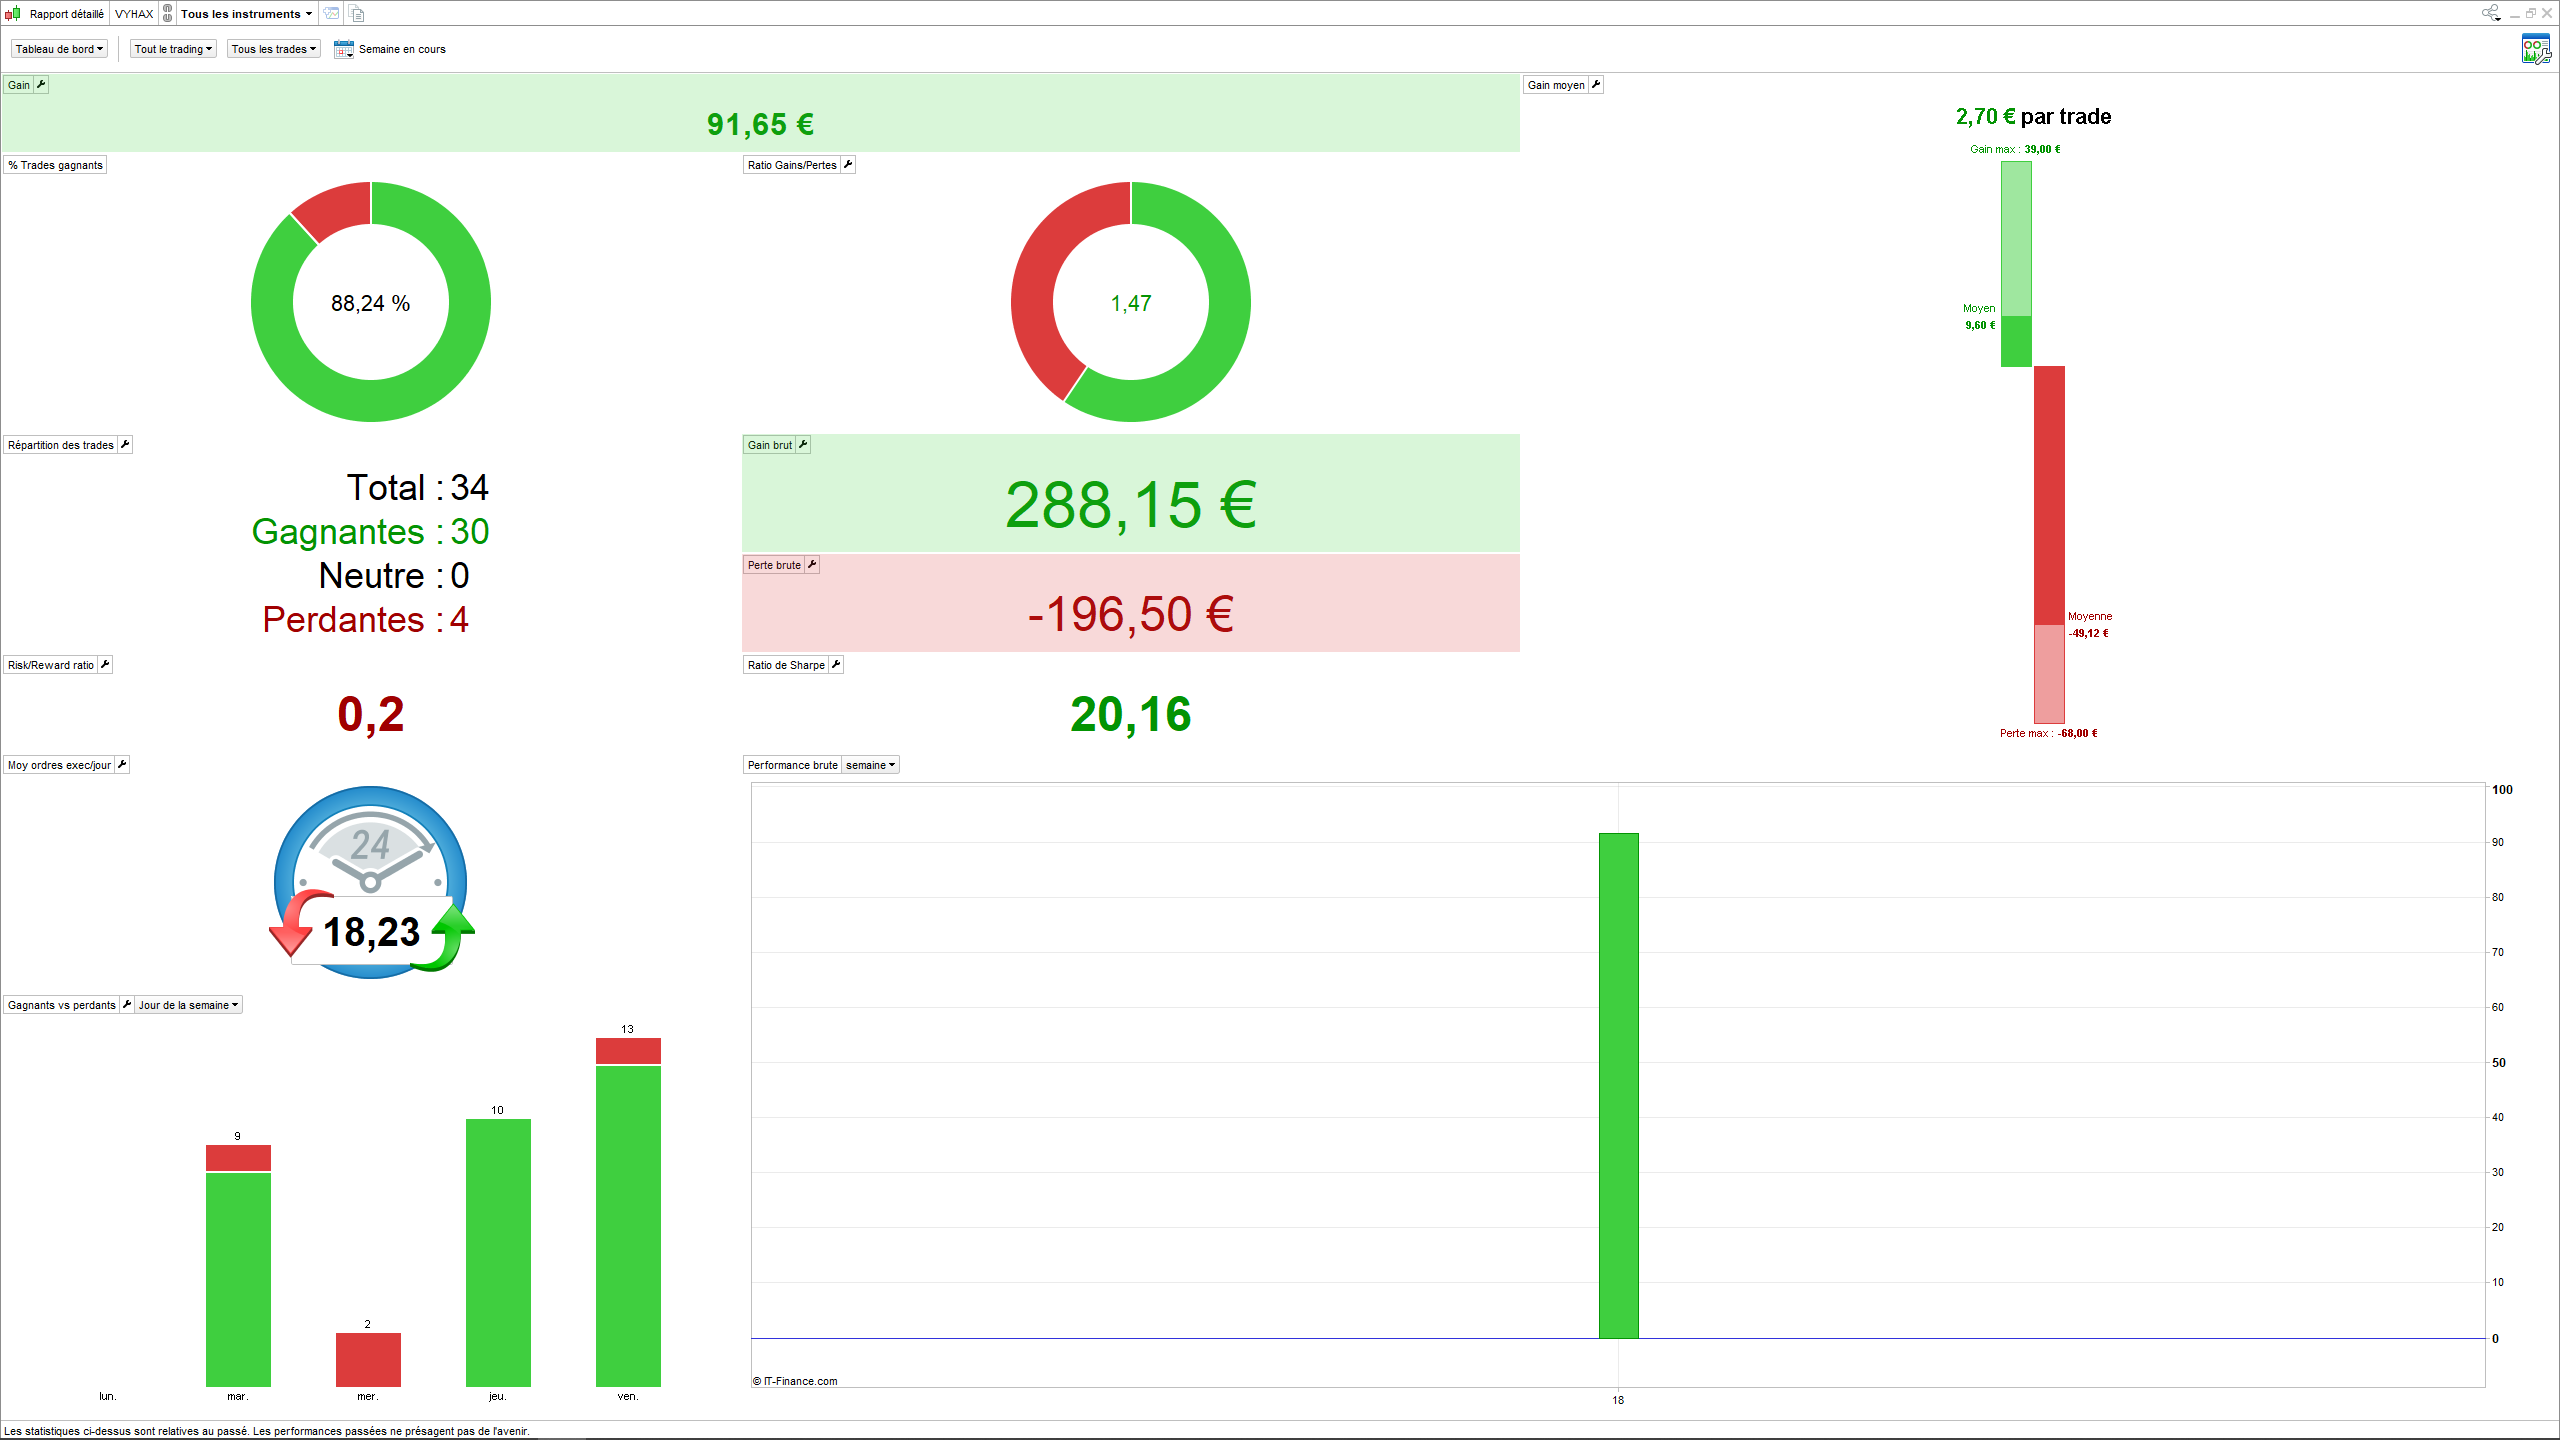
Task: Expand the Tableau de bord dropdown
Action: (59, 49)
